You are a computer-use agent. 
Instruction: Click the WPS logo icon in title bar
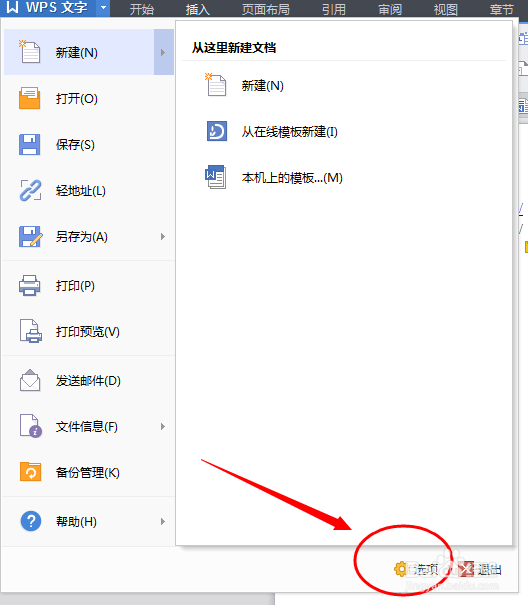(x=12, y=7)
